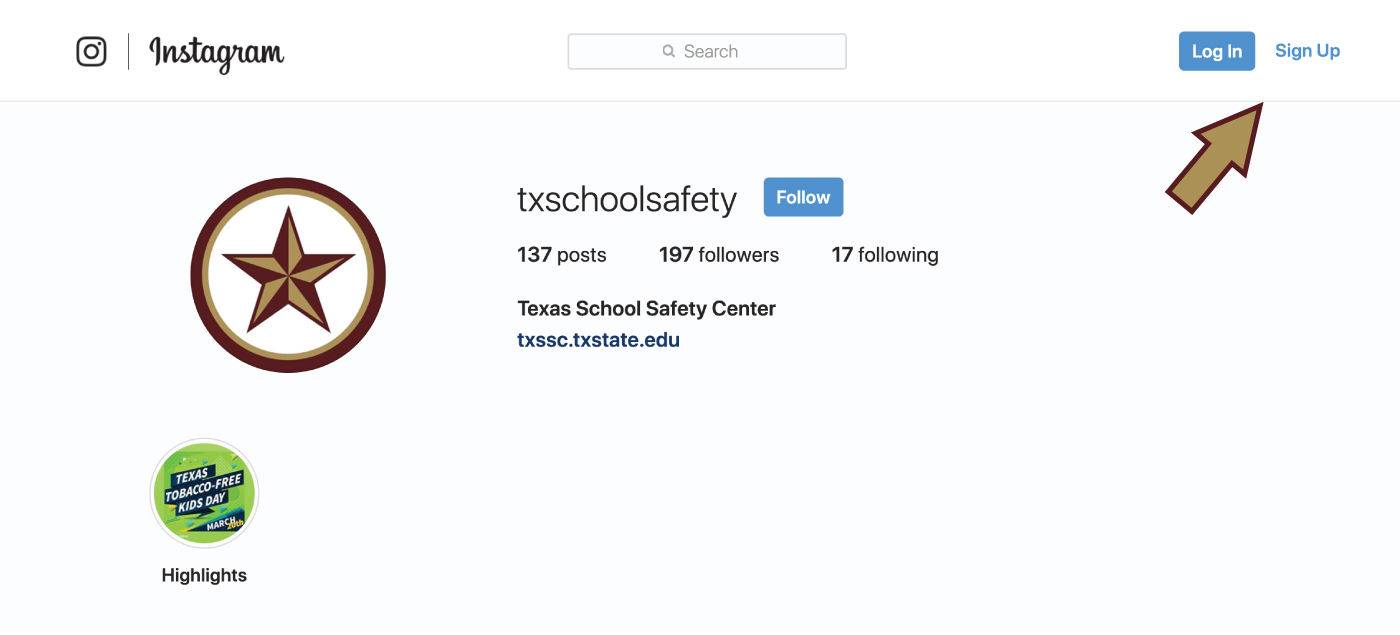Open the 17 following list
Image resolution: width=1400 pixels, height=635 pixels.
[885, 255]
